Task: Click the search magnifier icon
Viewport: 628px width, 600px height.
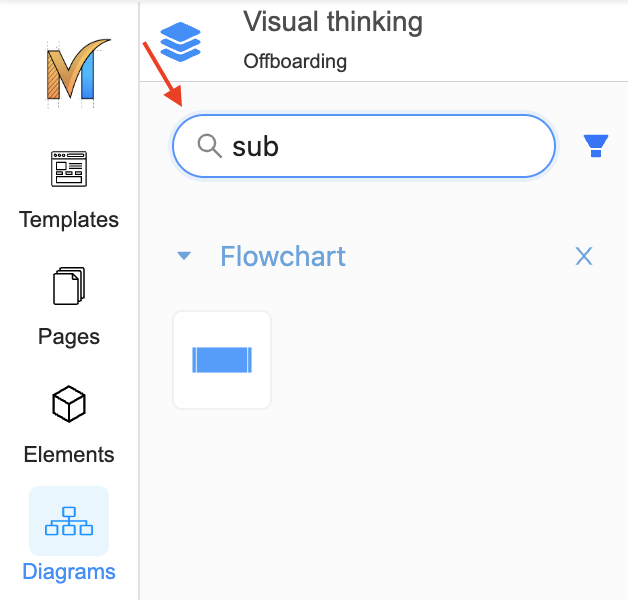Action: [209, 146]
